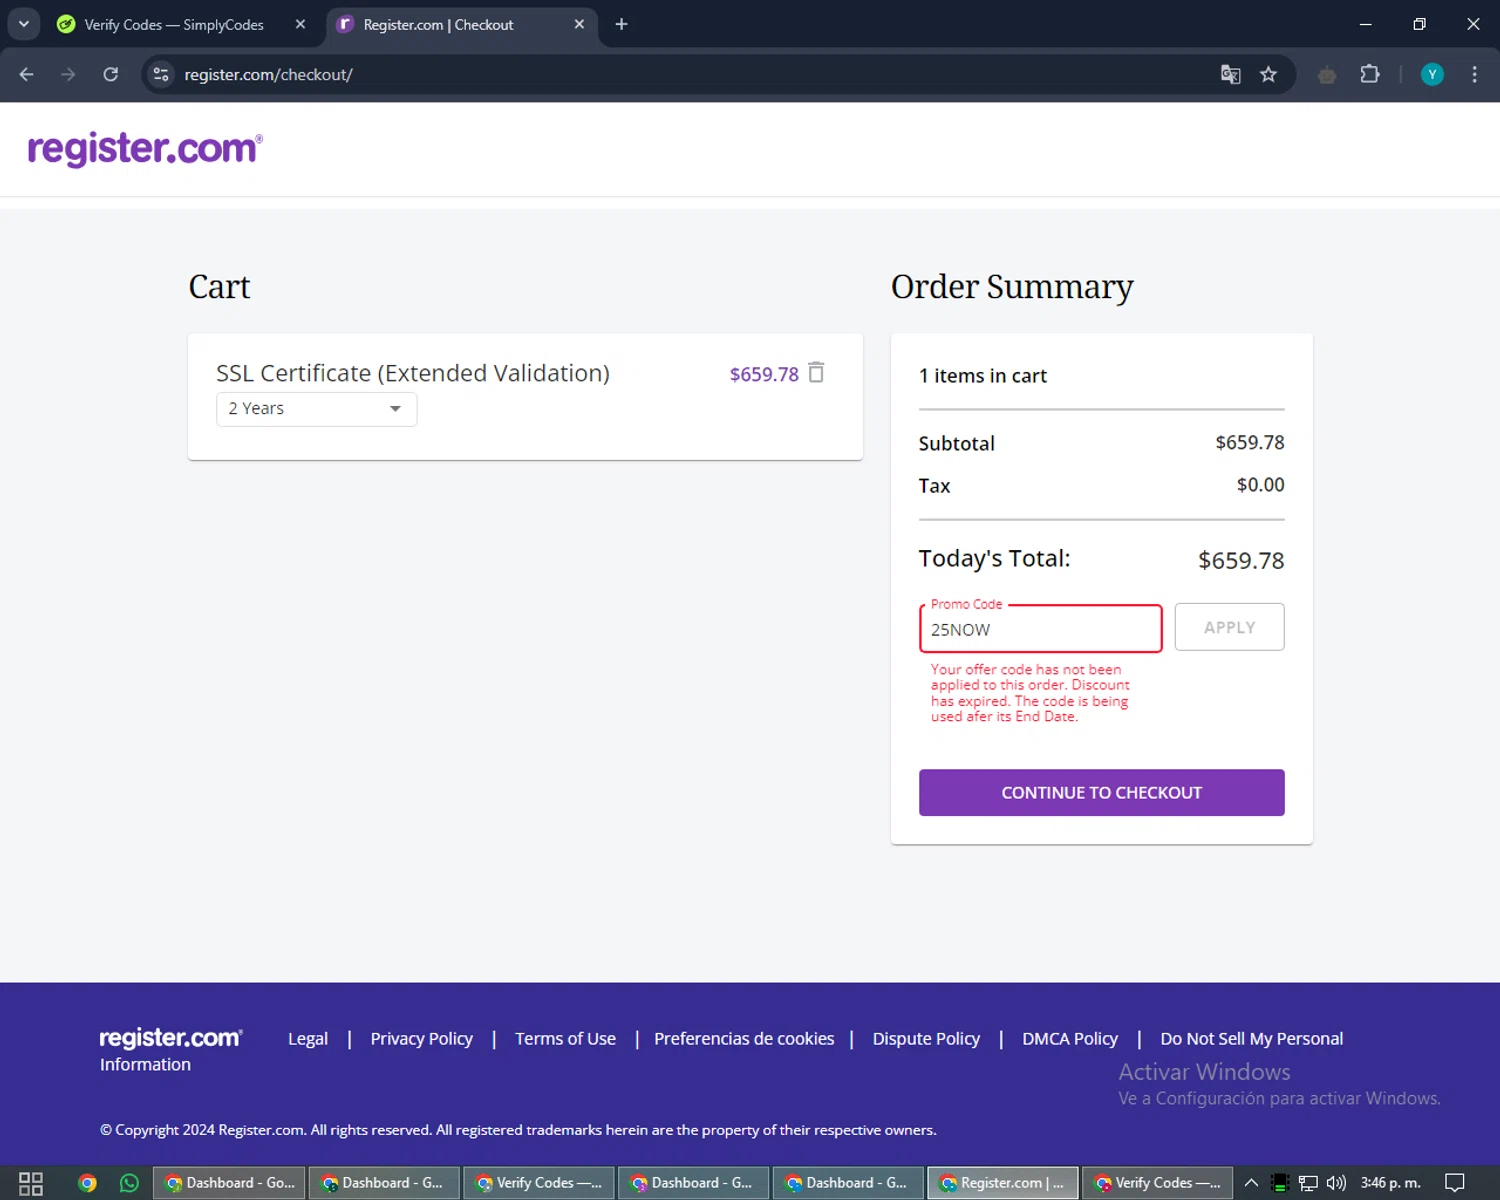Open the DMCA Policy footer link
This screenshot has height=1200, width=1500.
1070,1039
